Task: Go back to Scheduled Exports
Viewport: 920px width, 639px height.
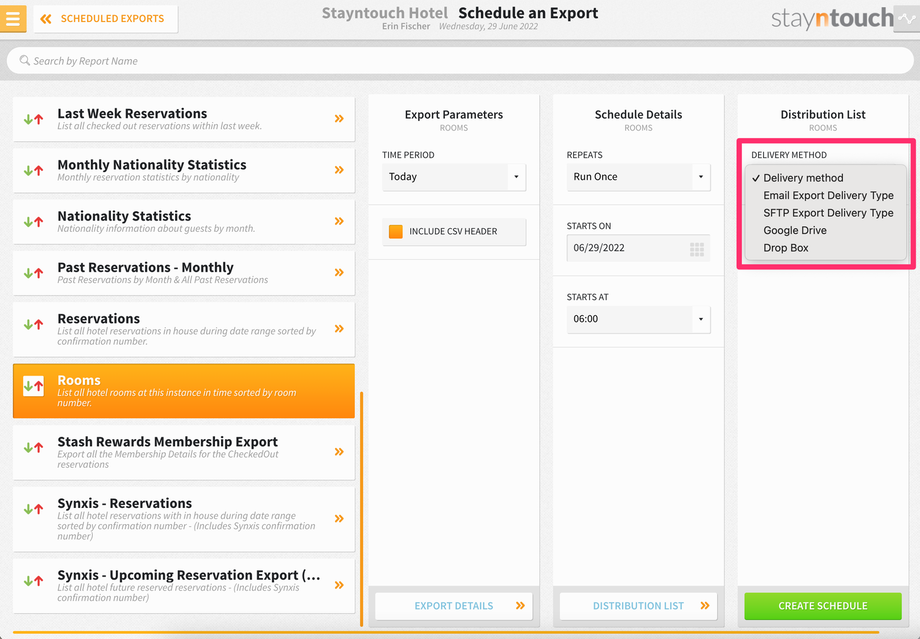Action: (106, 19)
